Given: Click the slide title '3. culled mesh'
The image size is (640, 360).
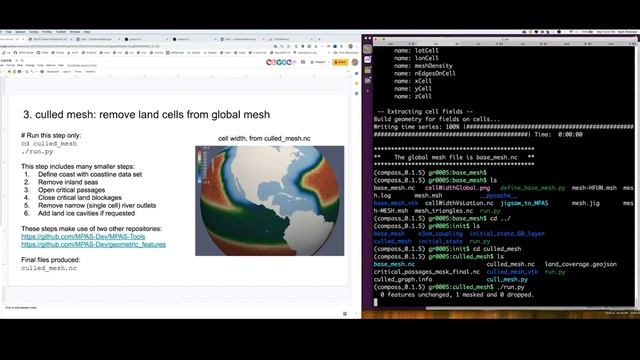Looking at the screenshot, I should pyautogui.click(x=147, y=115).
